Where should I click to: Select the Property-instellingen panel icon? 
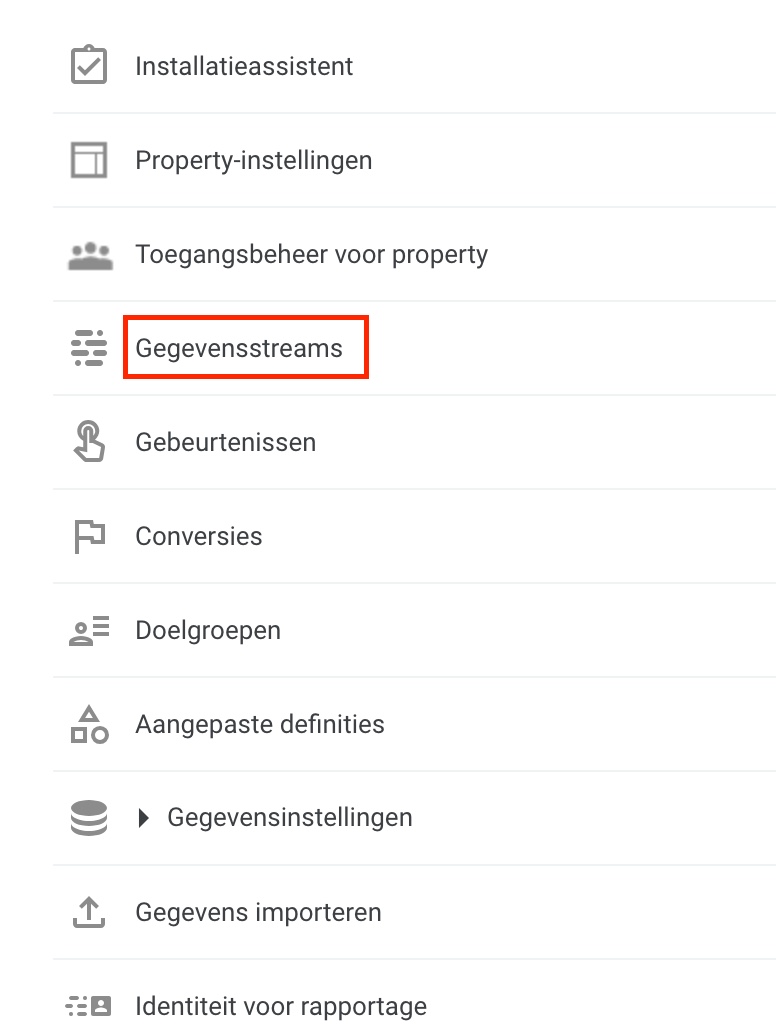(89, 159)
